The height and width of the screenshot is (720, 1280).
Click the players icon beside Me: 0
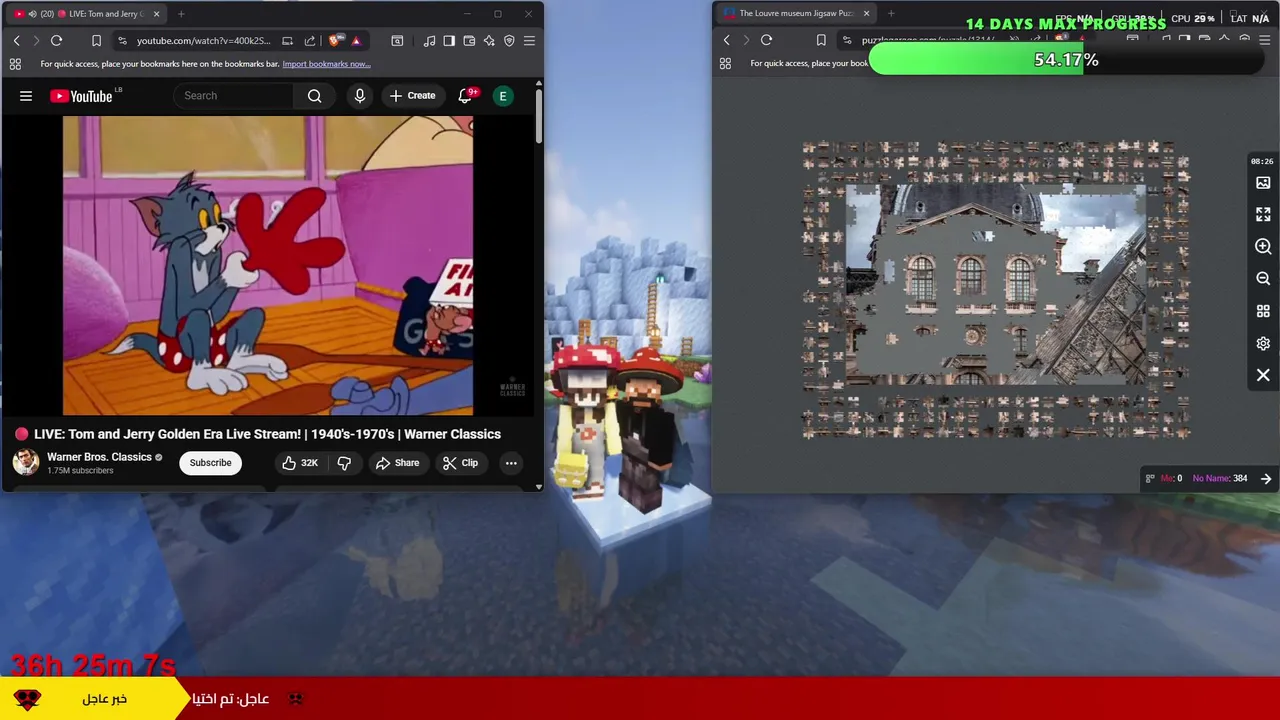coord(1150,478)
